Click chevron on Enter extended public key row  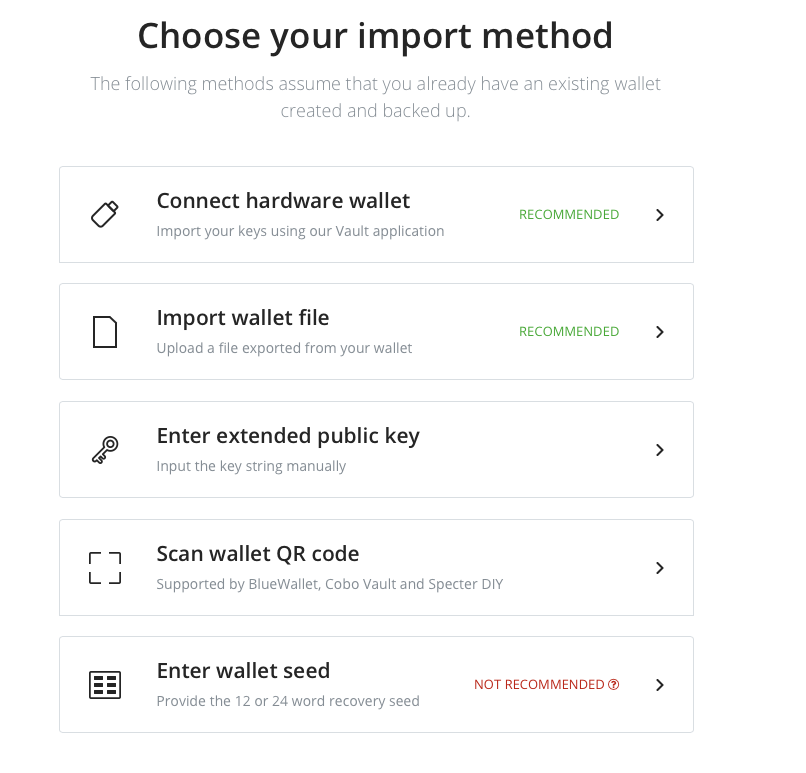tap(660, 450)
